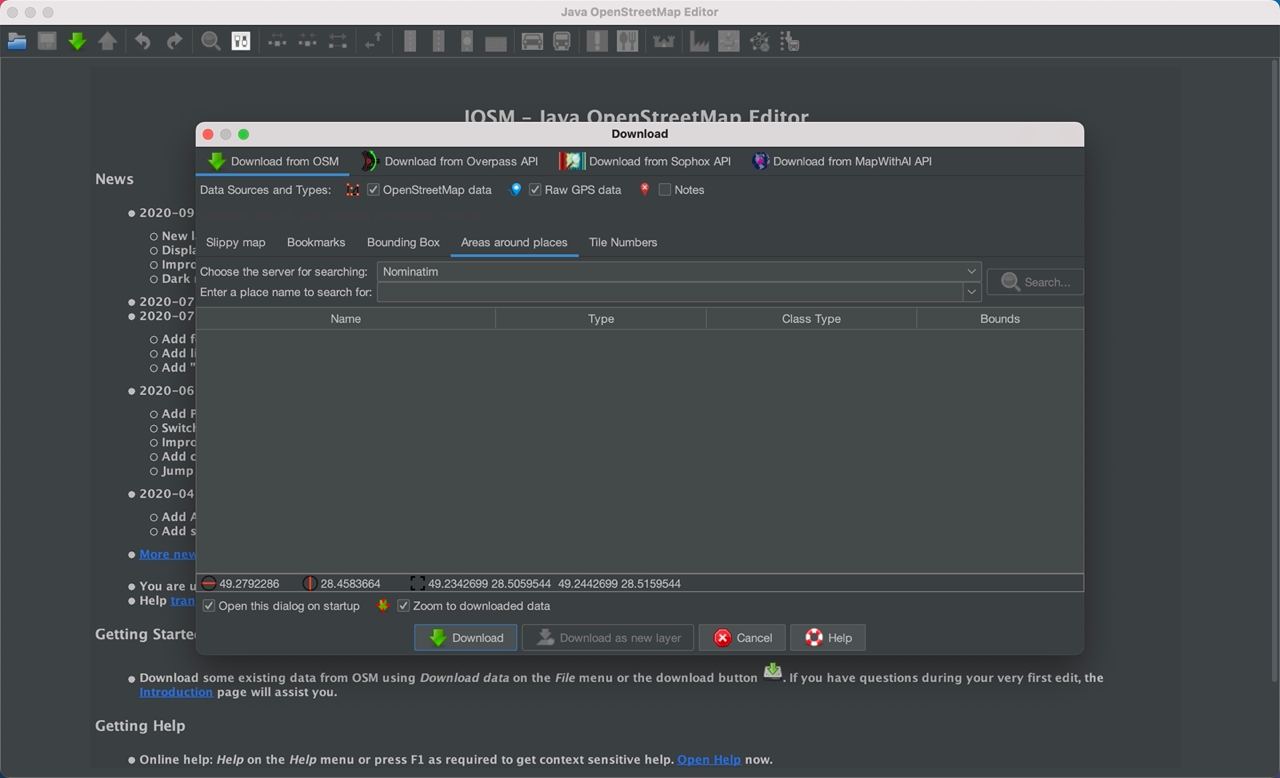
Task: Click the Type column header
Action: (x=601, y=319)
